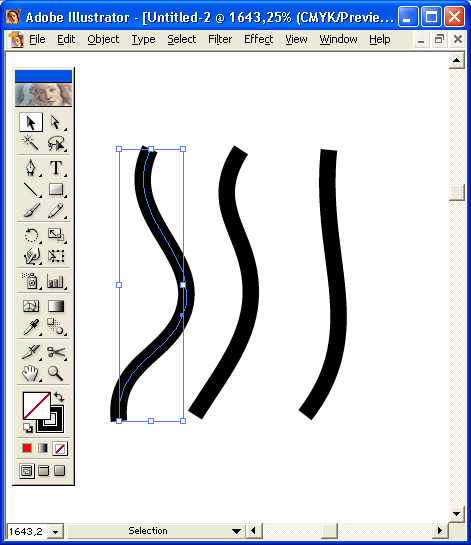
Task: Select the Type tool
Action: point(56,168)
